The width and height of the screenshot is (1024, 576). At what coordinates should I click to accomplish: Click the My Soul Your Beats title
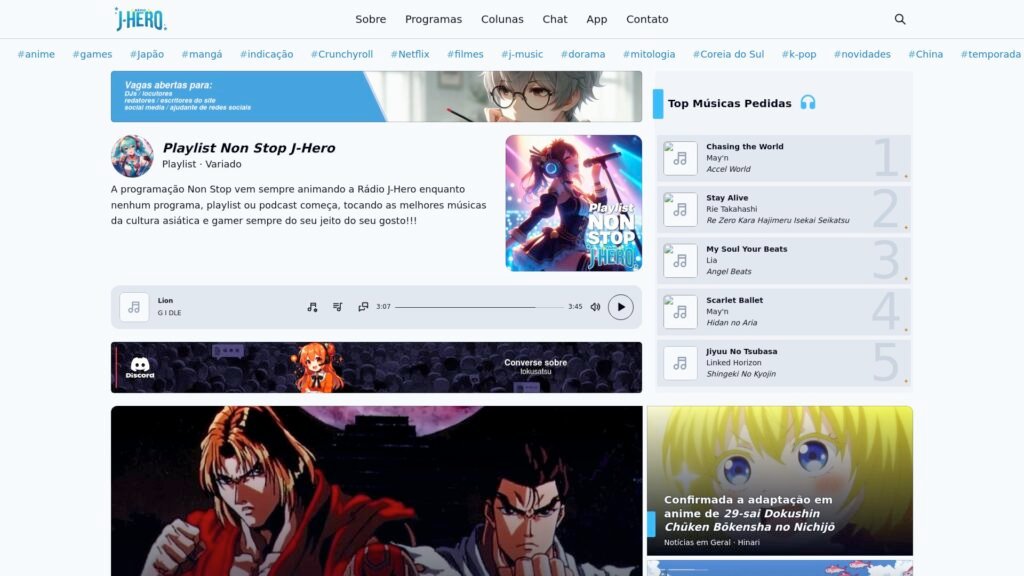coord(746,249)
